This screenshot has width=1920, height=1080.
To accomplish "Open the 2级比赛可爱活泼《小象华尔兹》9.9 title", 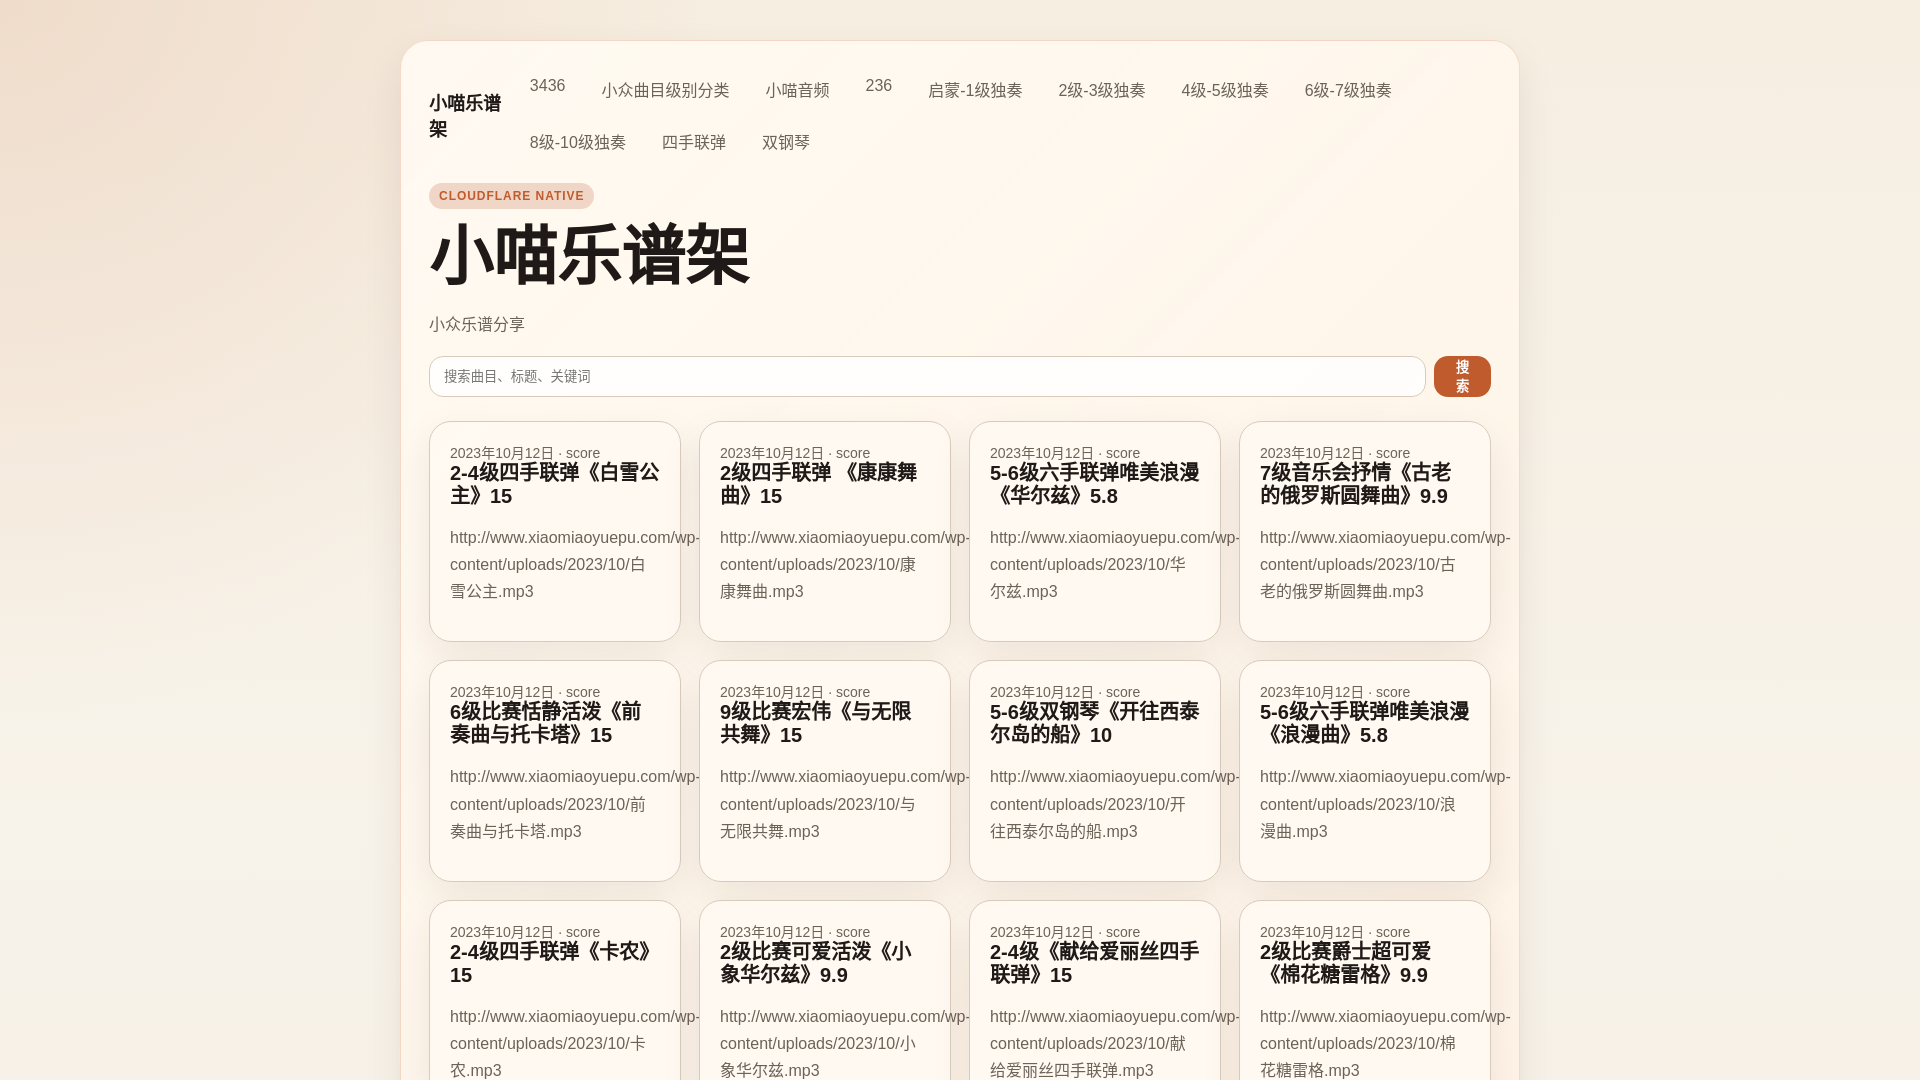I will tap(815, 963).
